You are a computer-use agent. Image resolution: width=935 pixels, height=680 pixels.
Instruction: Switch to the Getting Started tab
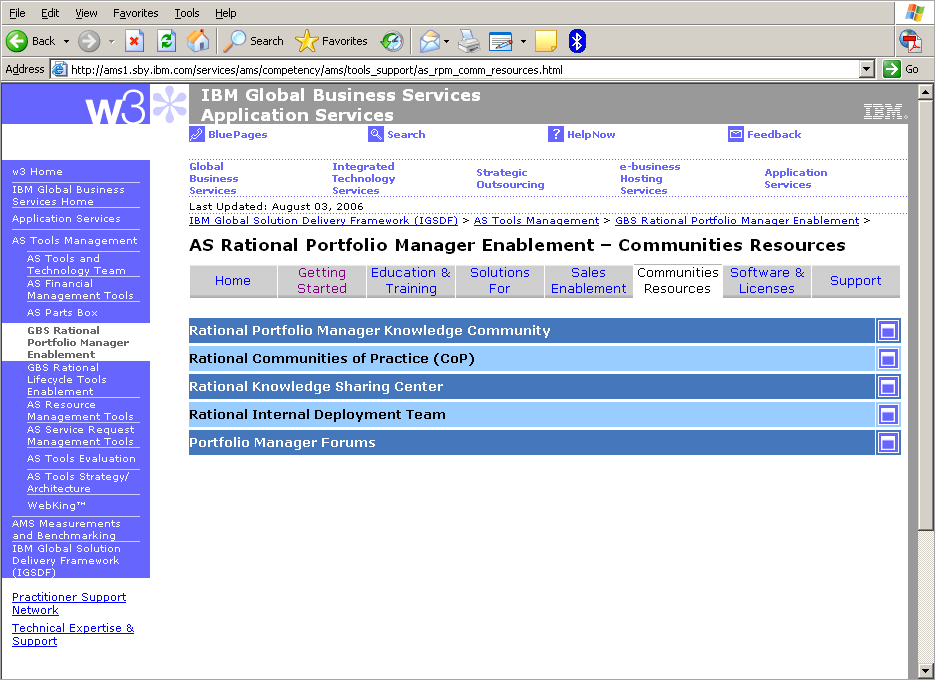[321, 280]
